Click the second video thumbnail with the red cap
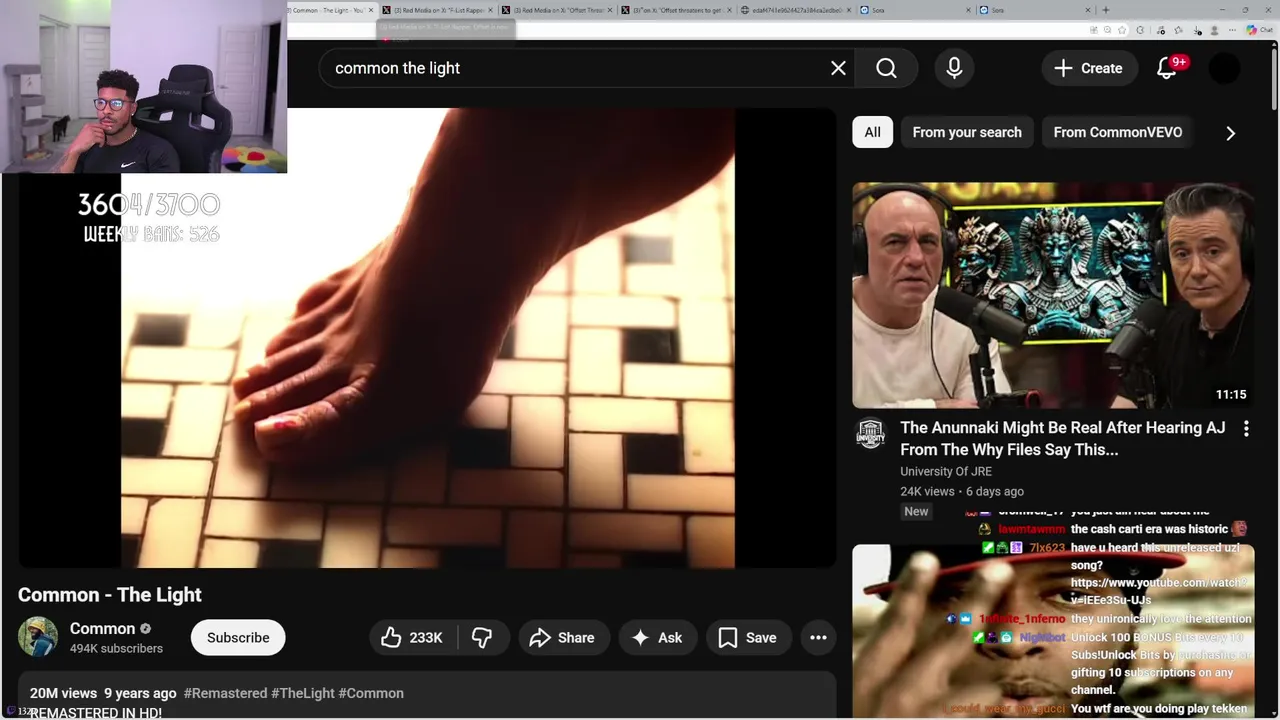1280x720 pixels. tap(1053, 632)
